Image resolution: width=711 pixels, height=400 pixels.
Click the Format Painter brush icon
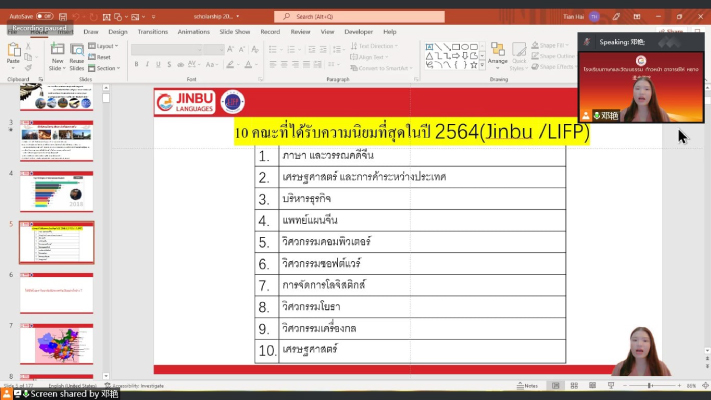tap(28, 68)
